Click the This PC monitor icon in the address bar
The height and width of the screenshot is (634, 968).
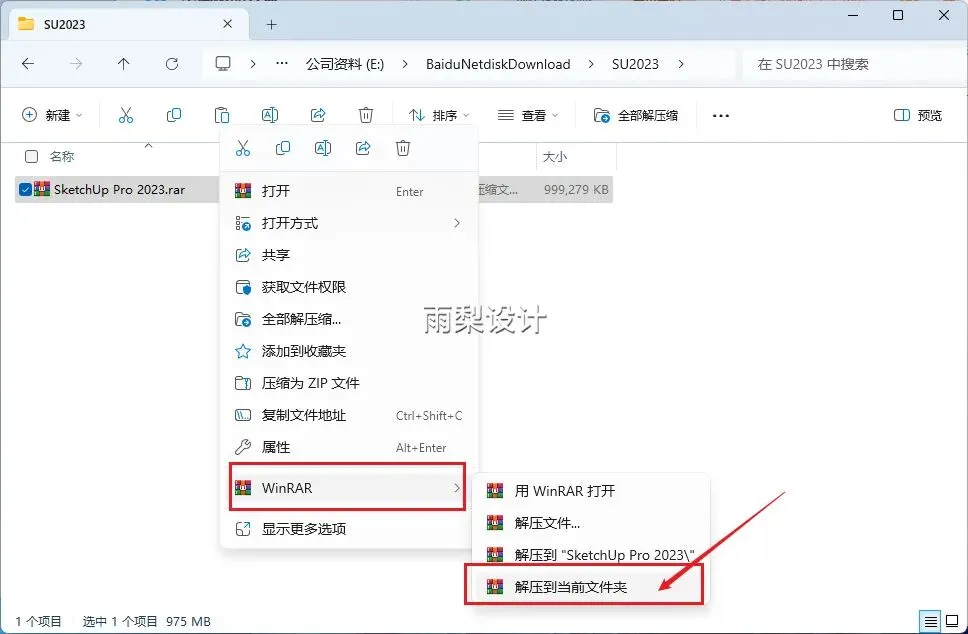click(x=223, y=64)
